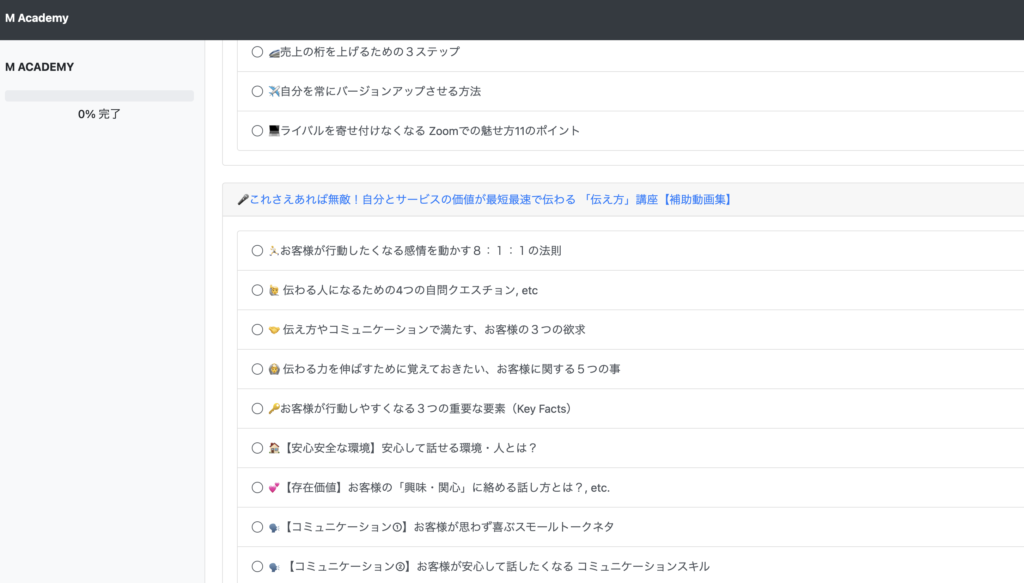Open the これさえあれば無敵 伝え方 course section link

click(490, 200)
